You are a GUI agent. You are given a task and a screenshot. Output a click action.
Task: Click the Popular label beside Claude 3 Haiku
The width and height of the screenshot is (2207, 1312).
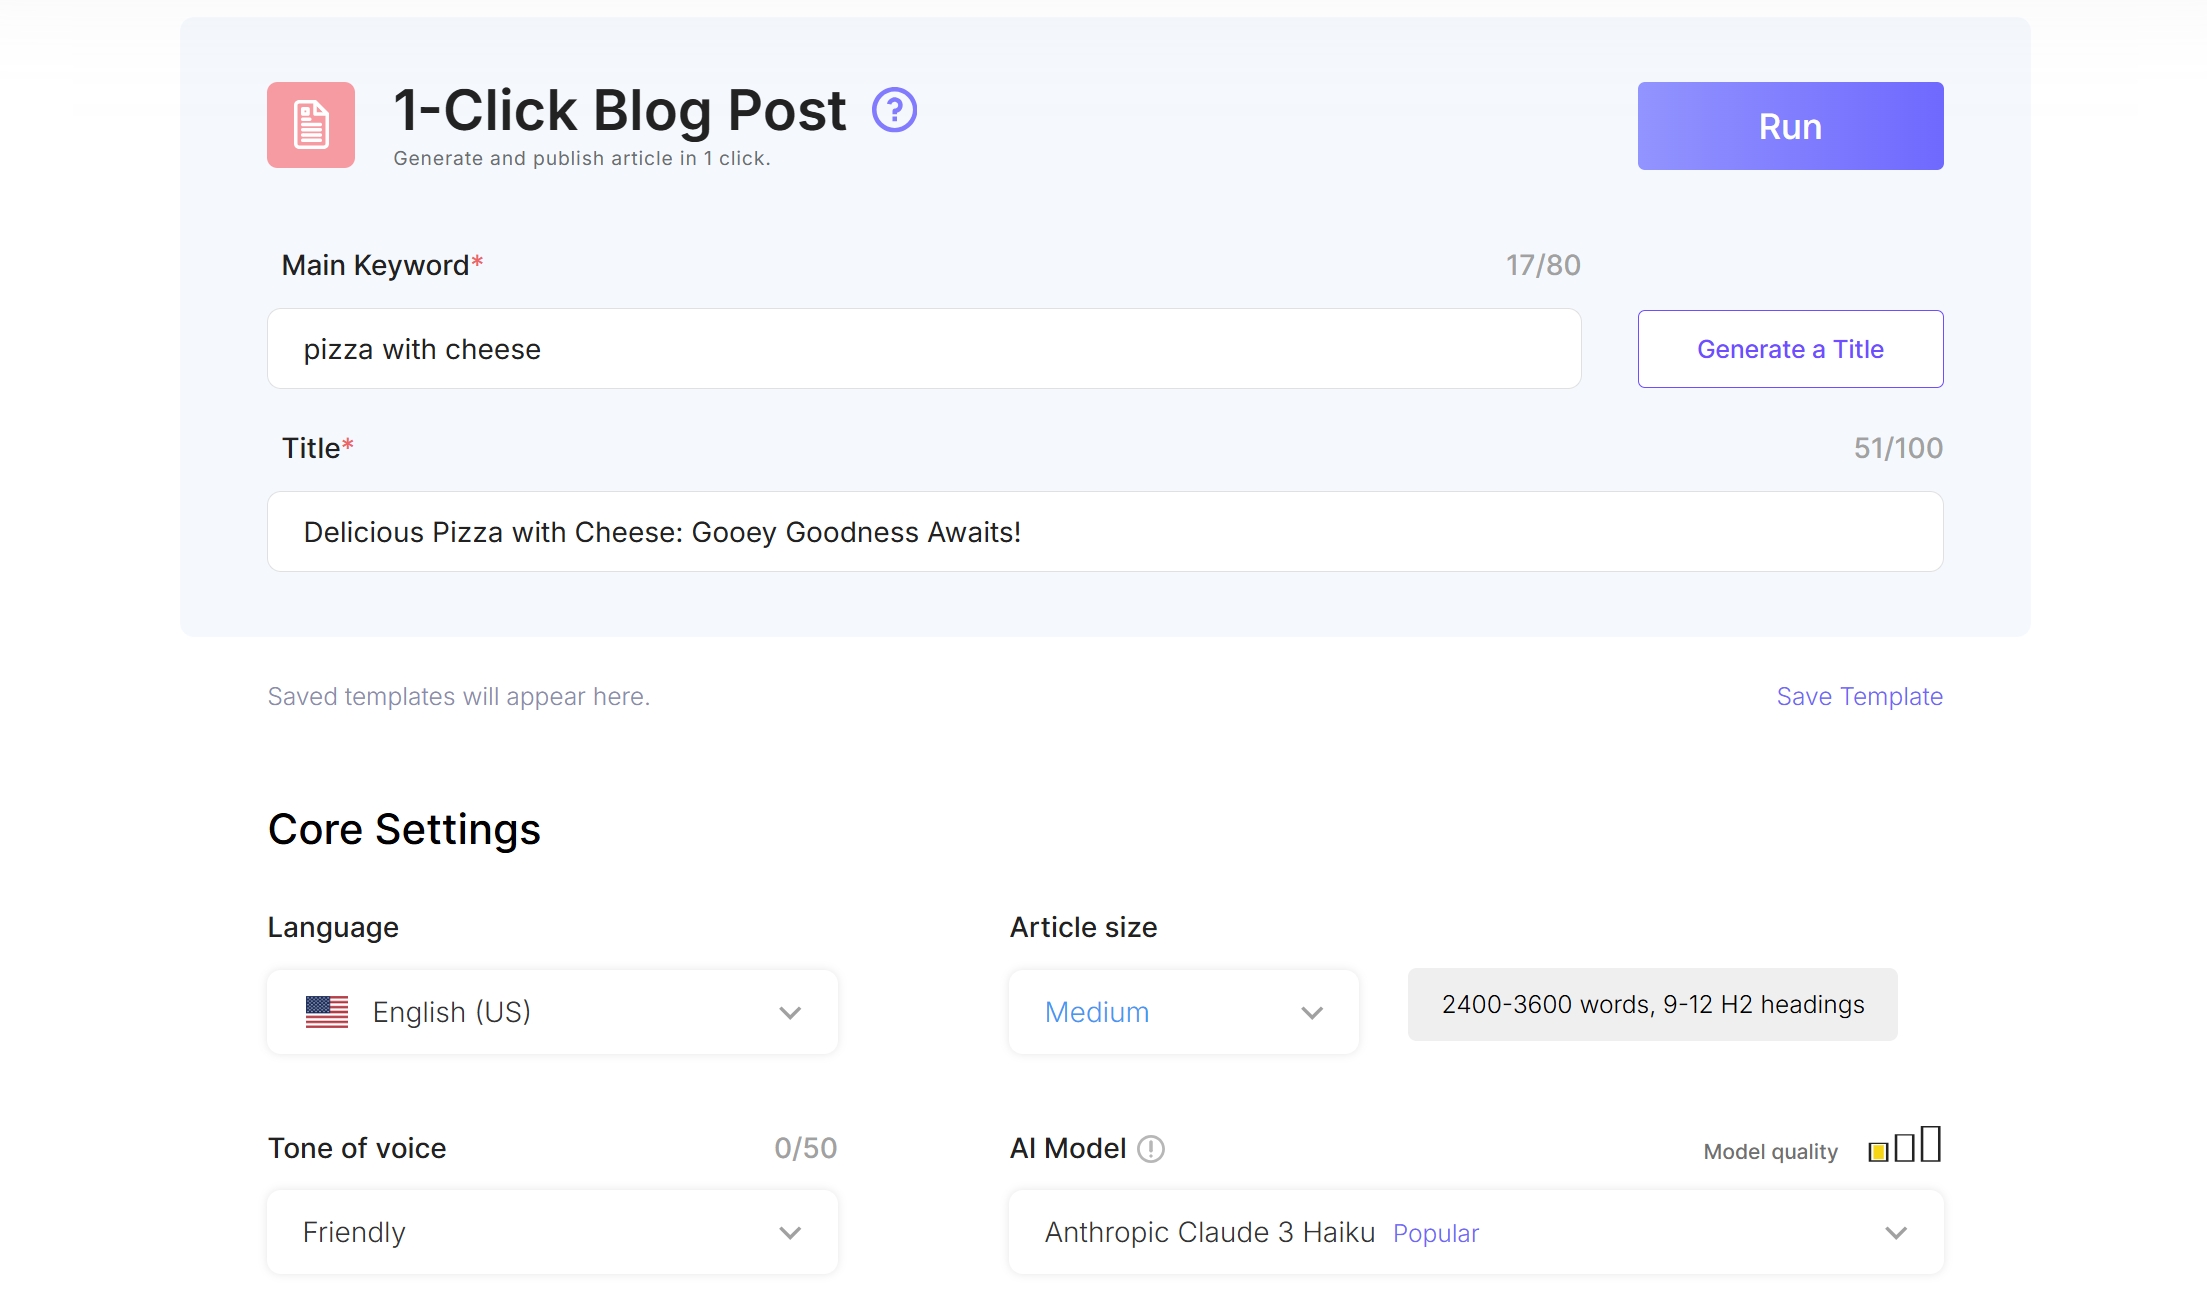point(1436,1233)
